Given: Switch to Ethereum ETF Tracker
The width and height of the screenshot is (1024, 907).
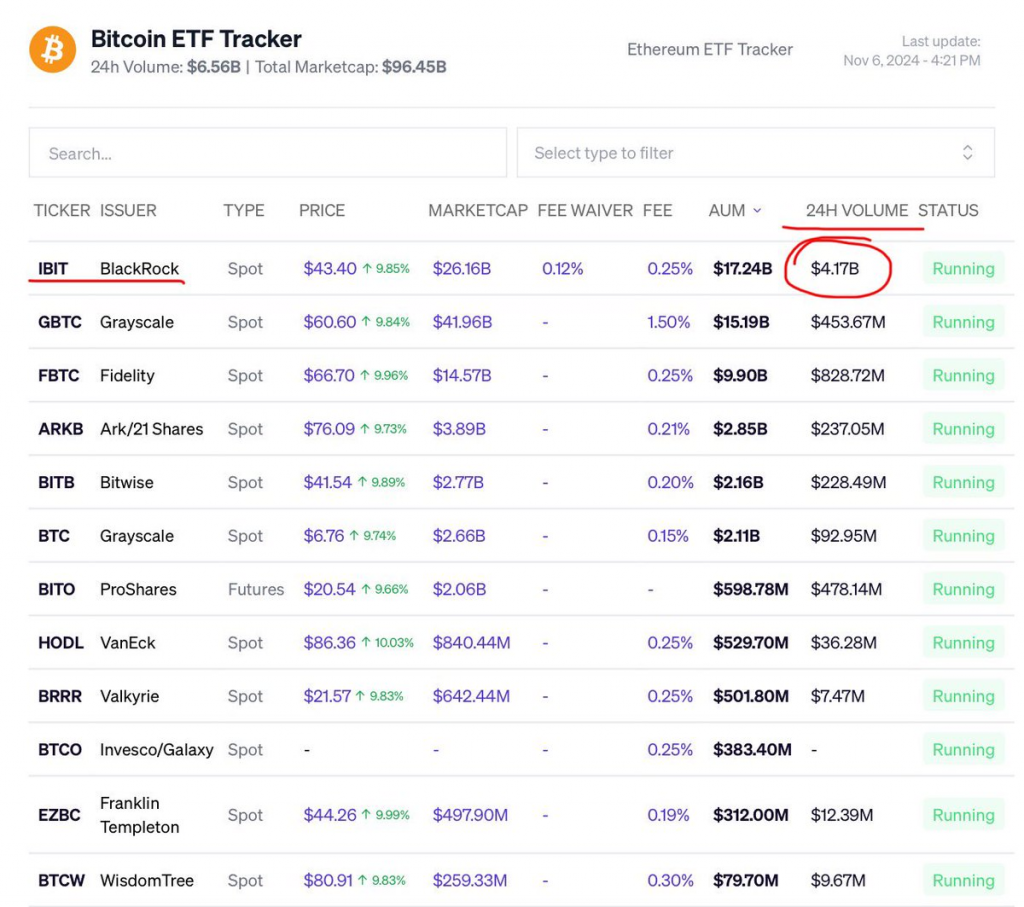Looking at the screenshot, I should 709,49.
